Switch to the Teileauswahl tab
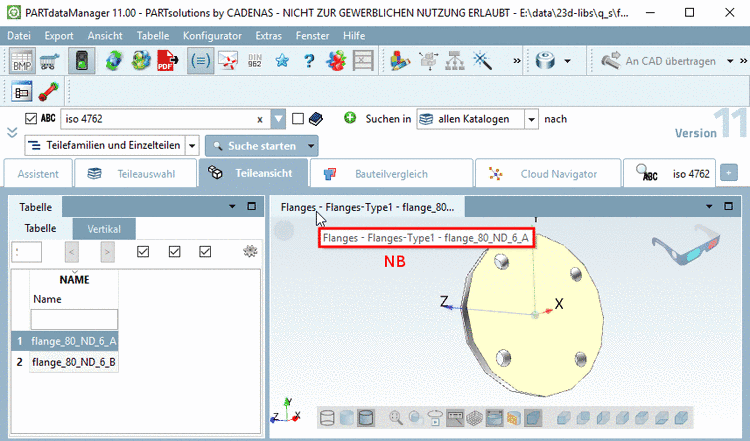 (x=136, y=174)
